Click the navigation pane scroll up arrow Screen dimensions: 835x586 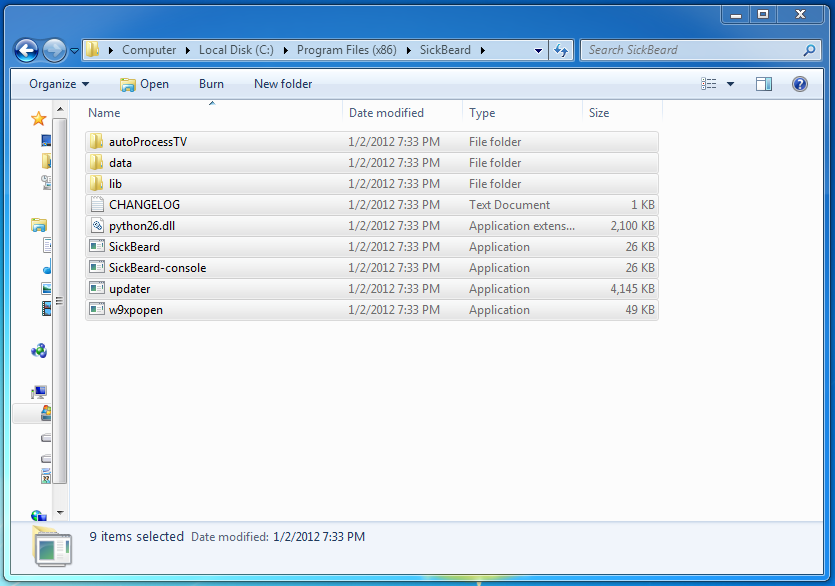[x=60, y=109]
